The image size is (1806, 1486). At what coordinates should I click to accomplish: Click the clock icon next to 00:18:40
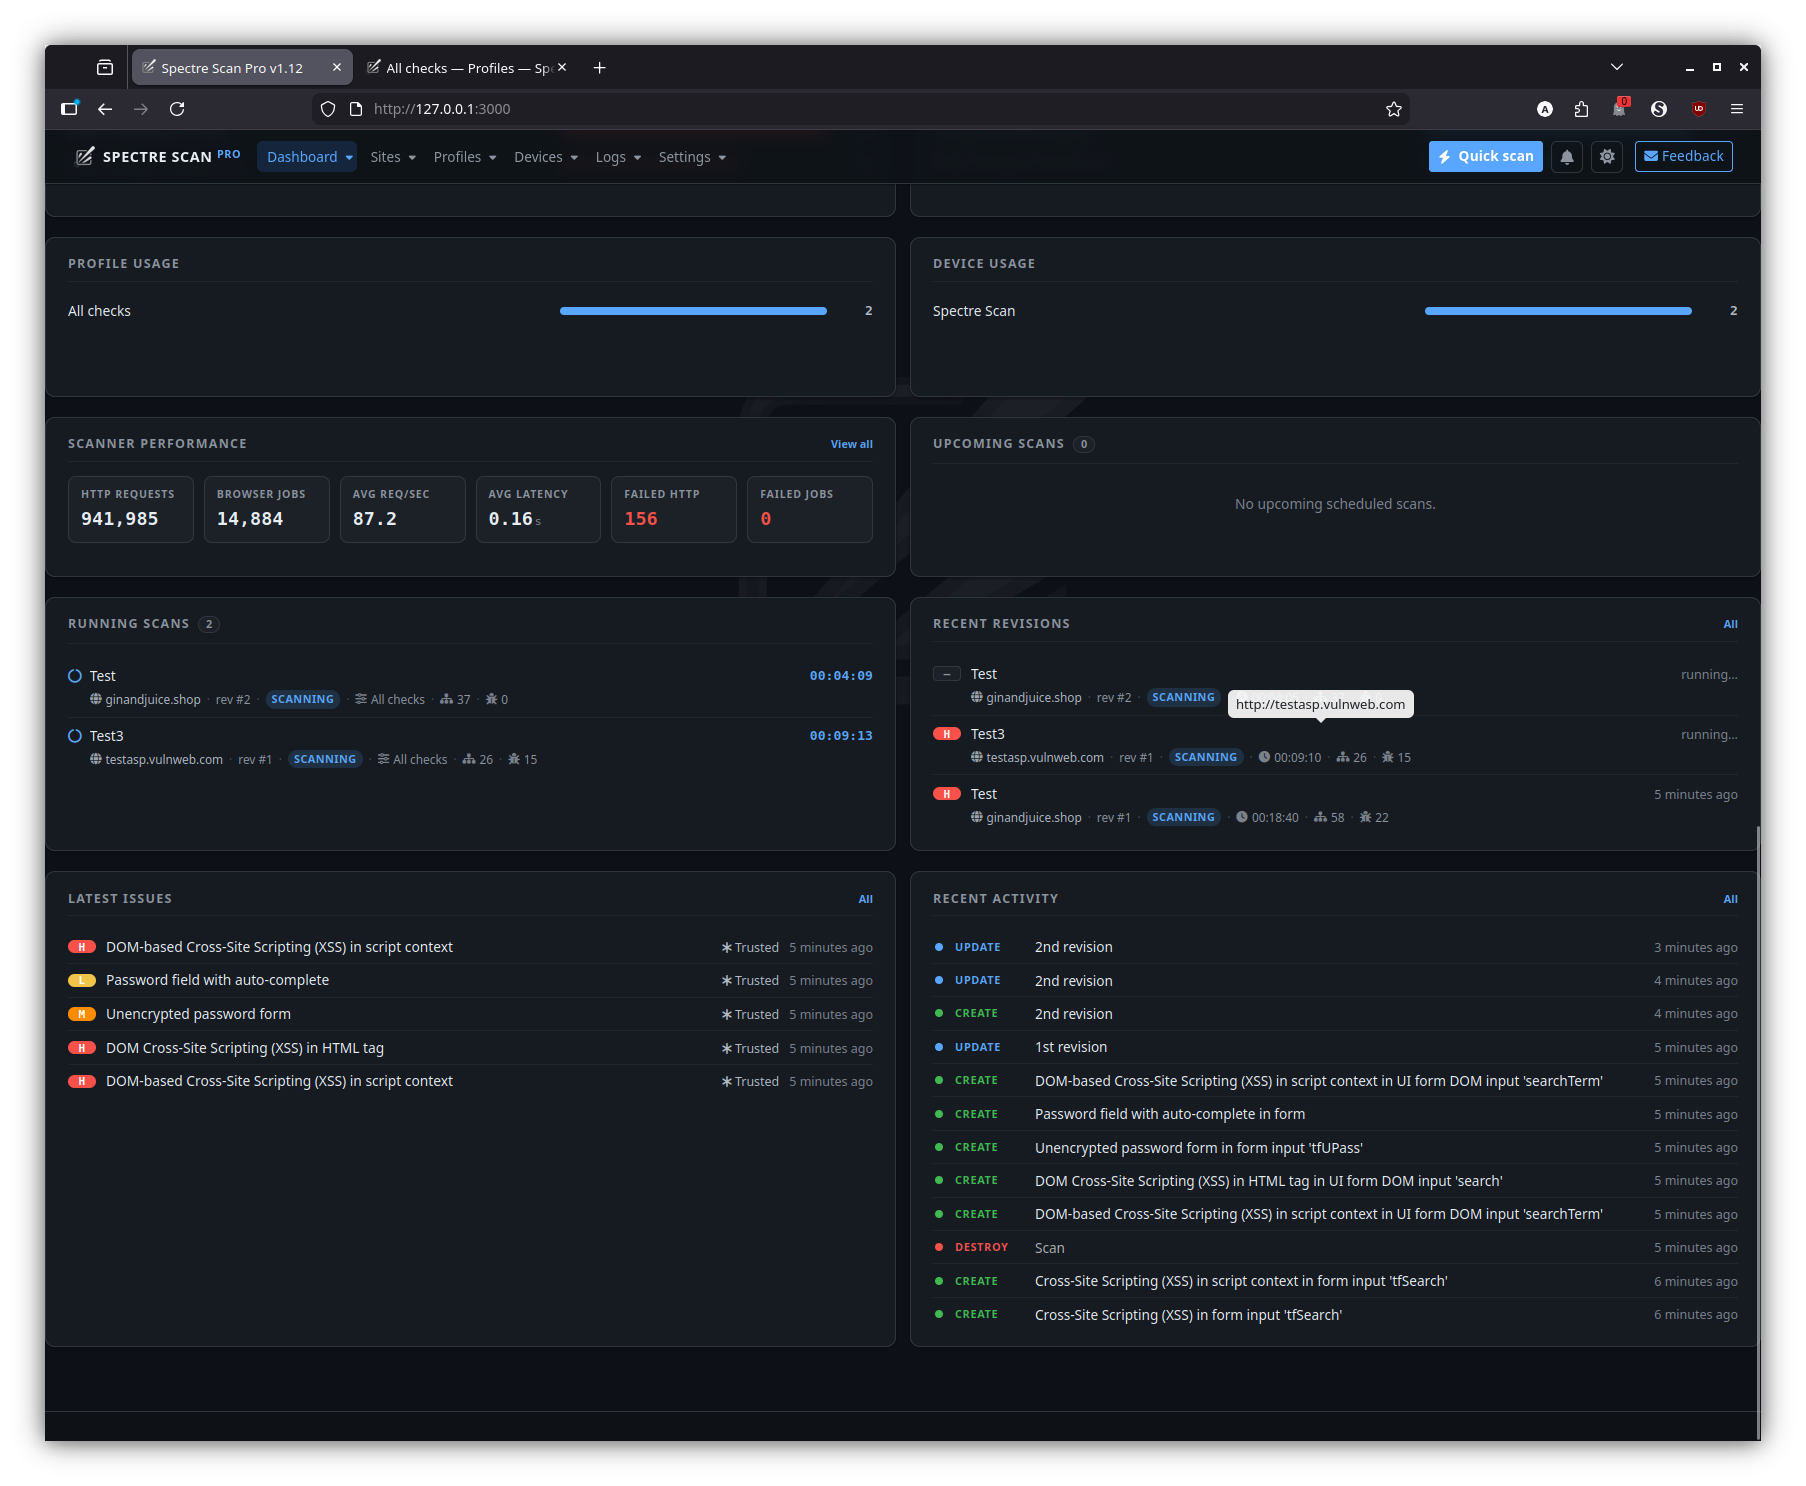(1241, 817)
